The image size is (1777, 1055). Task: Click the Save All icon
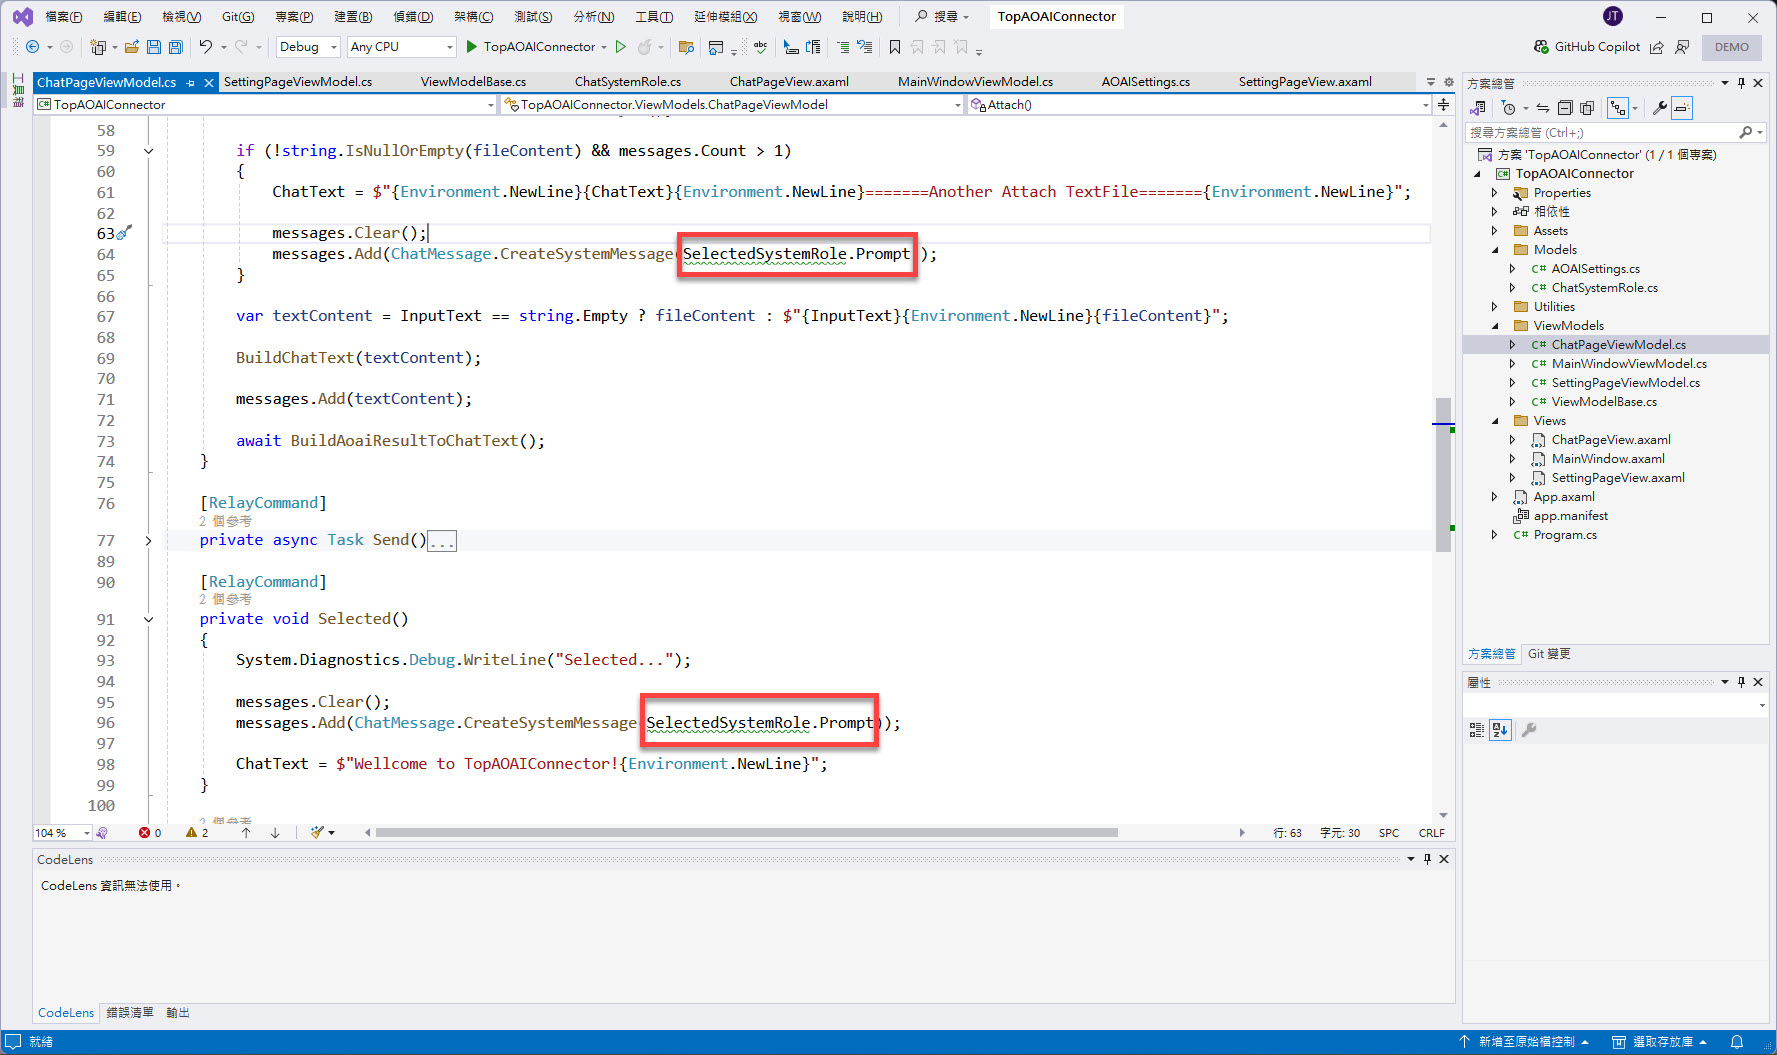pos(176,47)
